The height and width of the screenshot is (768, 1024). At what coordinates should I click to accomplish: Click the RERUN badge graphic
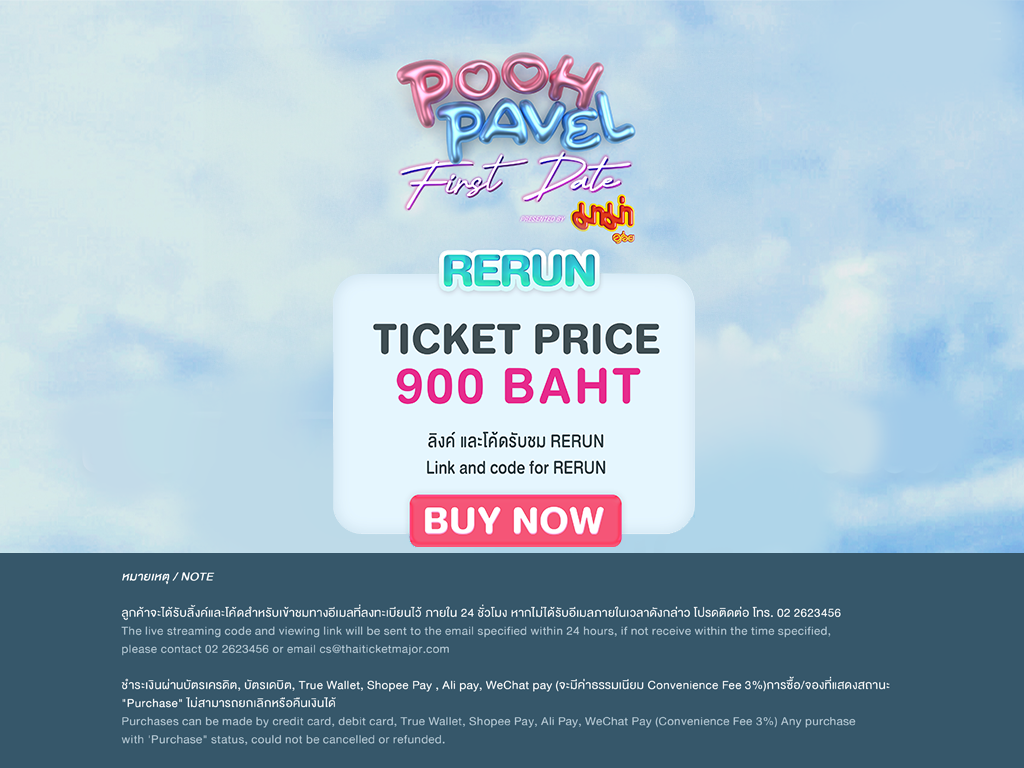tap(519, 270)
